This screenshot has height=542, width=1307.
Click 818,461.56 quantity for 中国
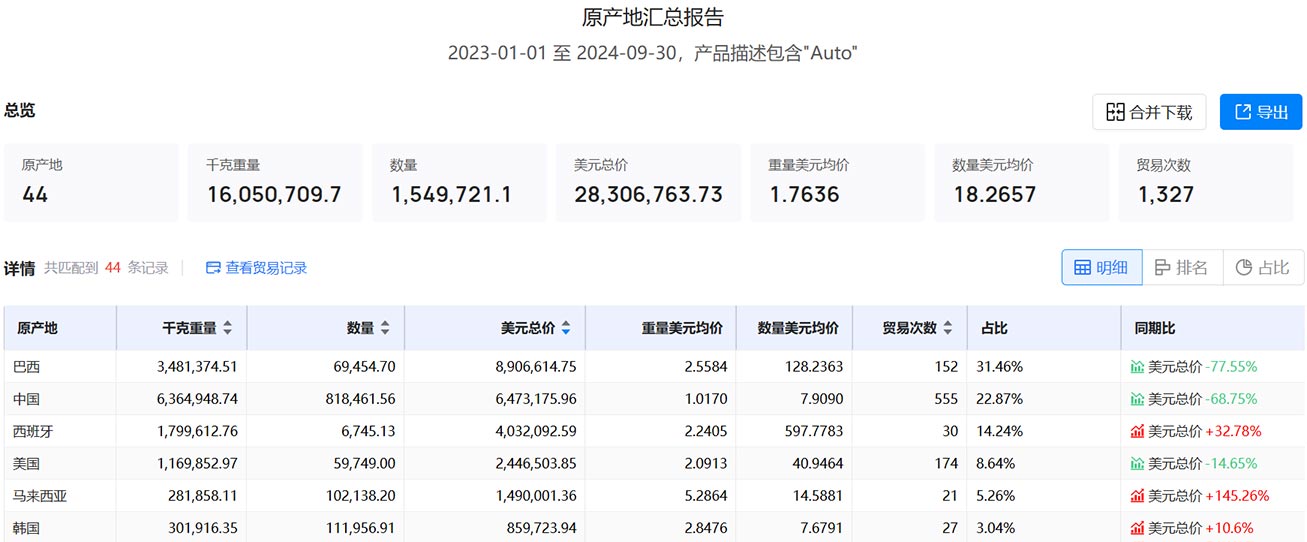coord(360,399)
